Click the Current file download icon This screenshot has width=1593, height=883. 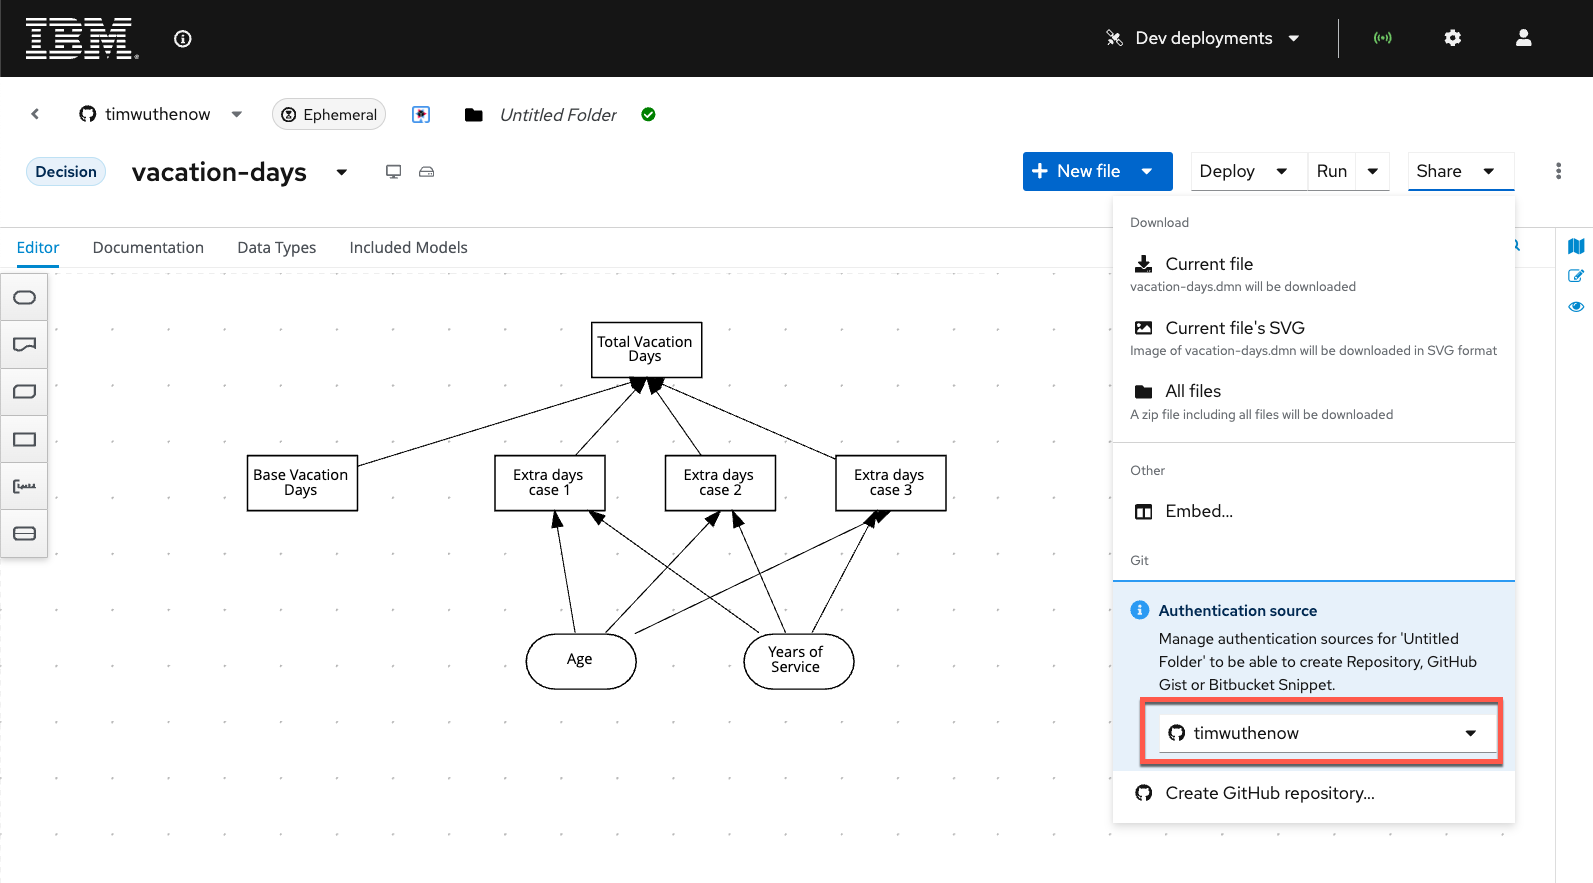tap(1143, 264)
